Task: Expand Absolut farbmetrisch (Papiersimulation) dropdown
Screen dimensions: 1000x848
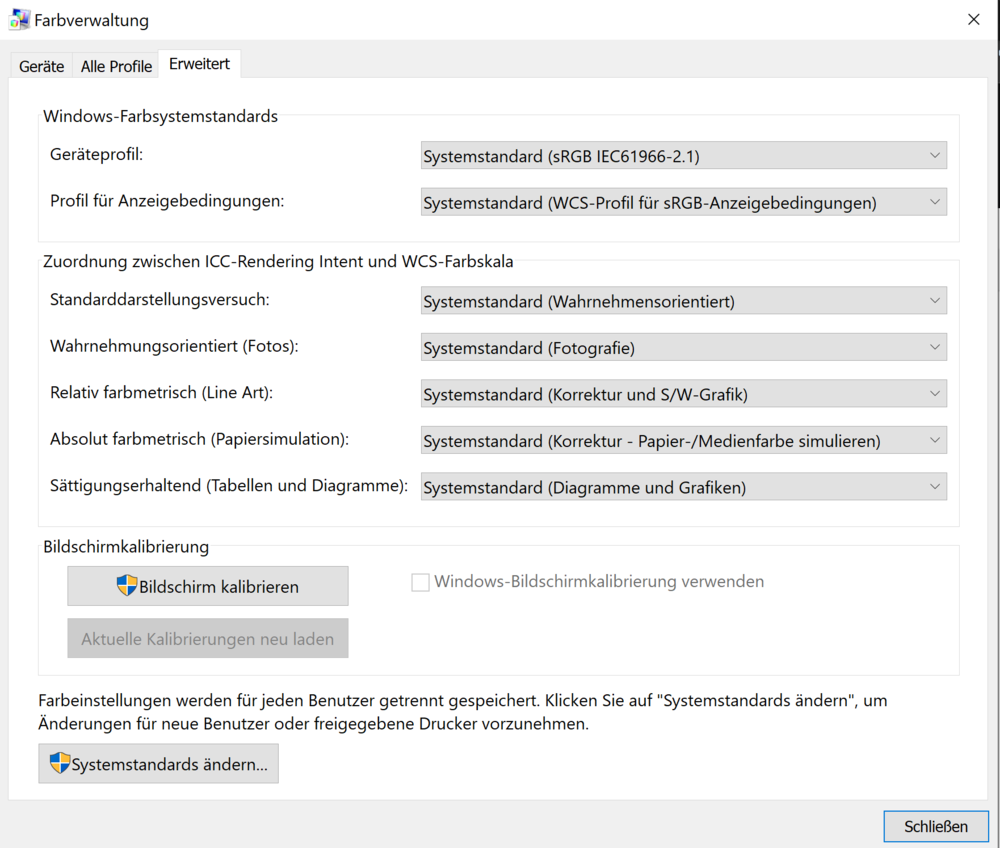Action: coord(683,441)
